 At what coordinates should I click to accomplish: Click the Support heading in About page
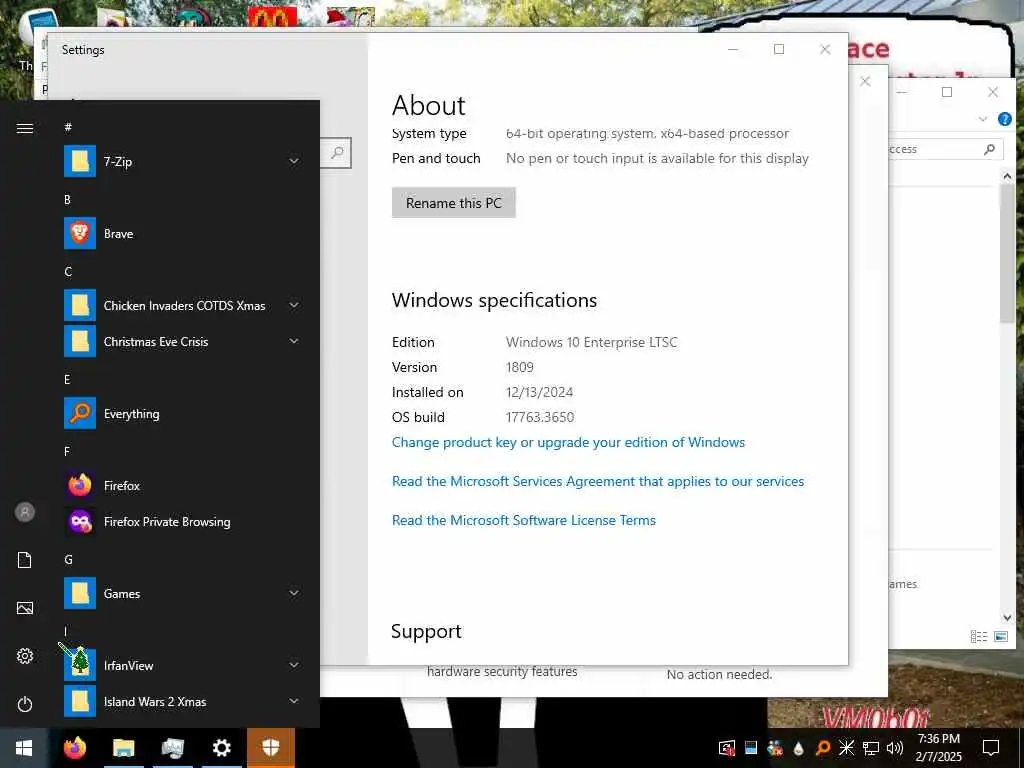(x=426, y=632)
